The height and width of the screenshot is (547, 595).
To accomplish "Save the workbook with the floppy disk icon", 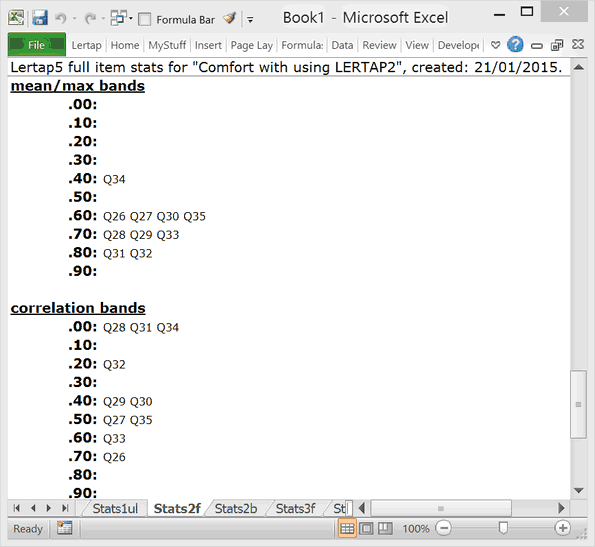I will (x=39, y=18).
